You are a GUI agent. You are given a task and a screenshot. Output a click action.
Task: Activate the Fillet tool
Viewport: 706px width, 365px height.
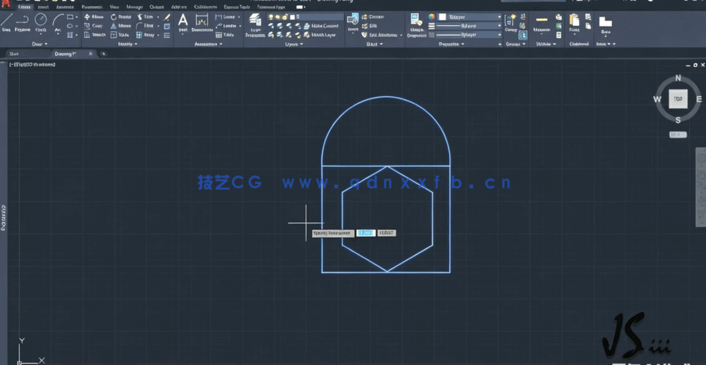pyautogui.click(x=145, y=26)
